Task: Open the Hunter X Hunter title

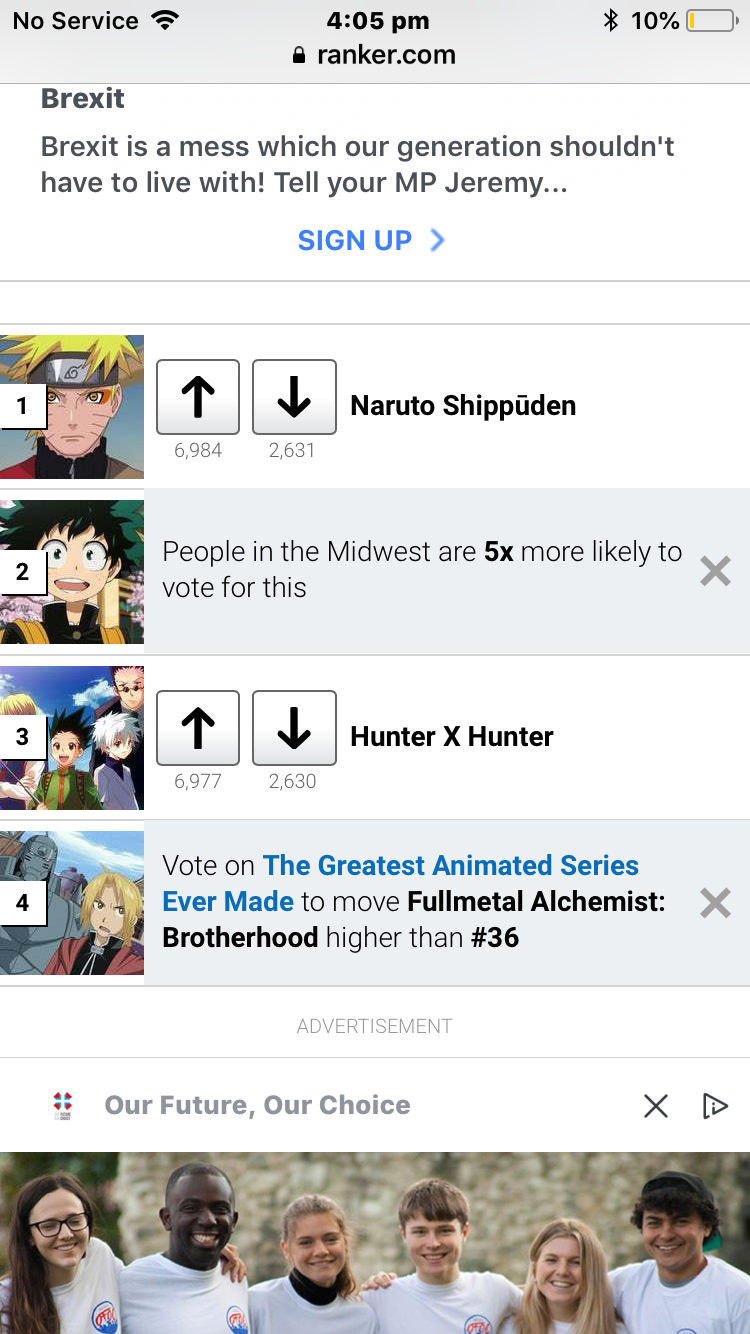Action: (x=451, y=737)
